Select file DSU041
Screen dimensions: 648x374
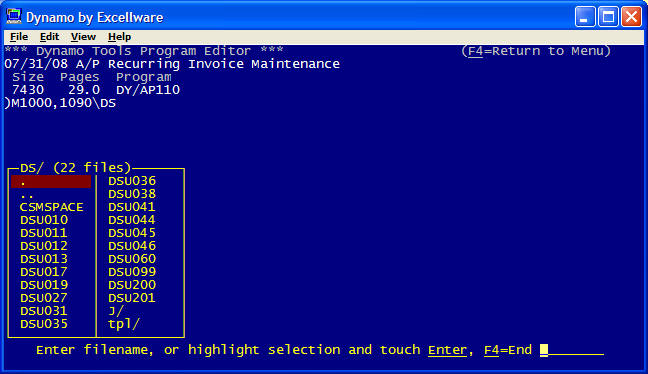pyautogui.click(x=132, y=207)
